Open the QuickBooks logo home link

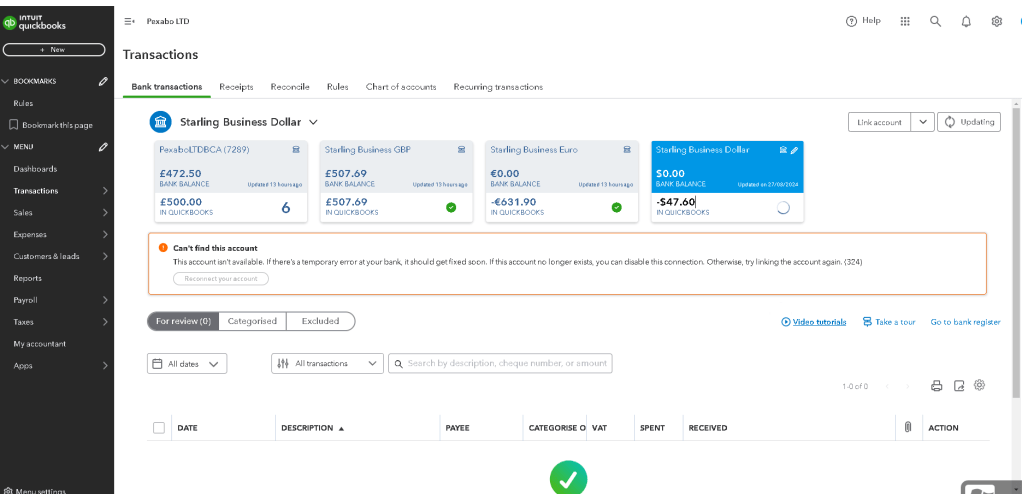tap(35, 23)
